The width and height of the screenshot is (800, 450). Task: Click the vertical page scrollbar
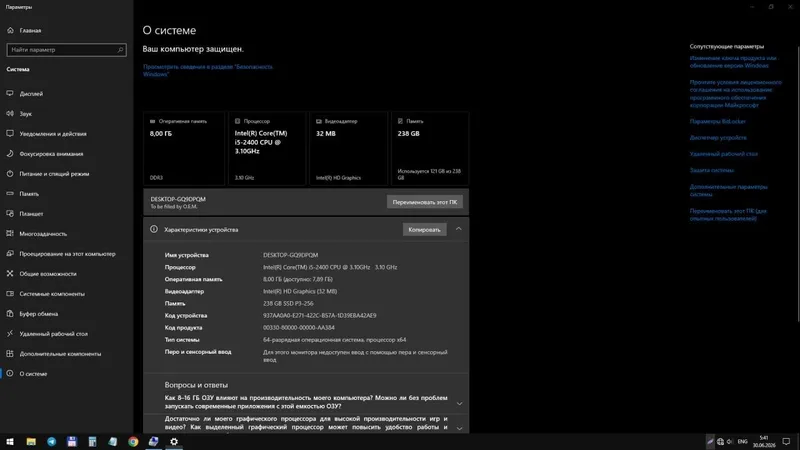click(x=798, y=184)
